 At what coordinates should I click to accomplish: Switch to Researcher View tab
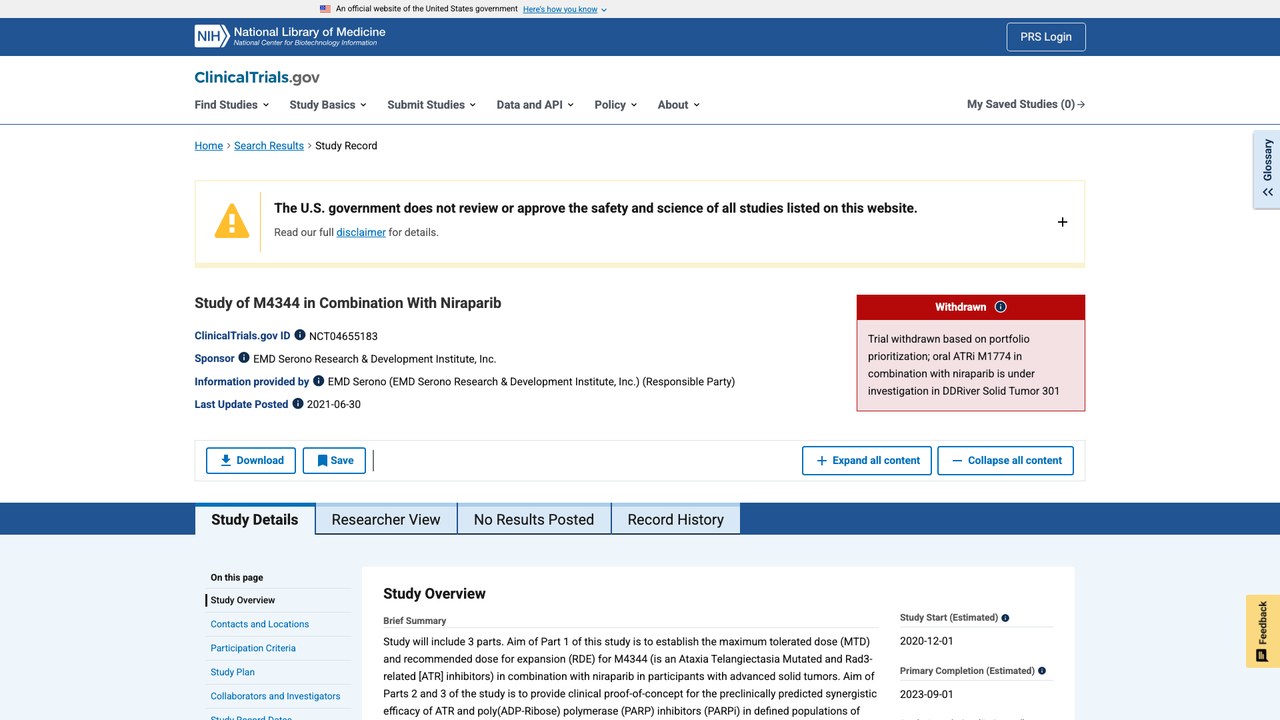point(386,519)
